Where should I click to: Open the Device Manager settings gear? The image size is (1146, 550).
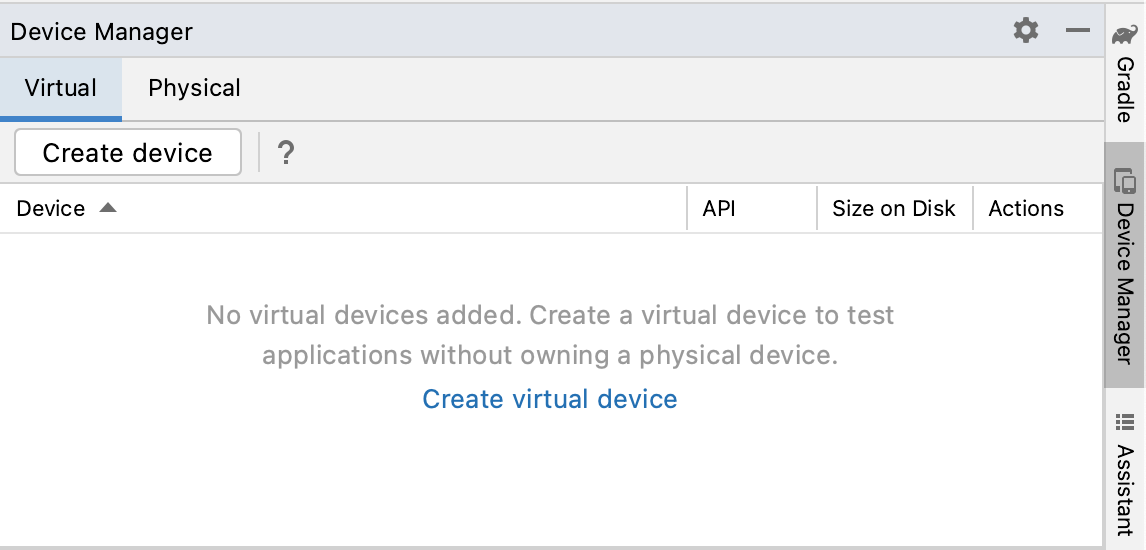pos(1026,31)
